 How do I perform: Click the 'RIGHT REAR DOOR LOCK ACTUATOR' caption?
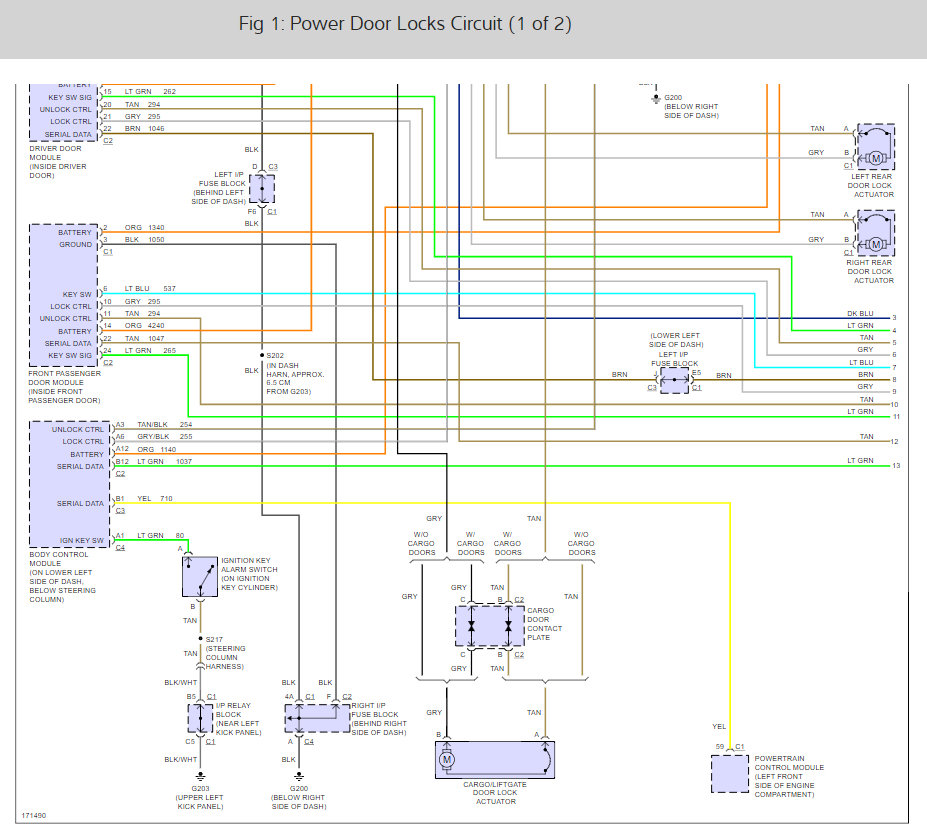pos(869,271)
